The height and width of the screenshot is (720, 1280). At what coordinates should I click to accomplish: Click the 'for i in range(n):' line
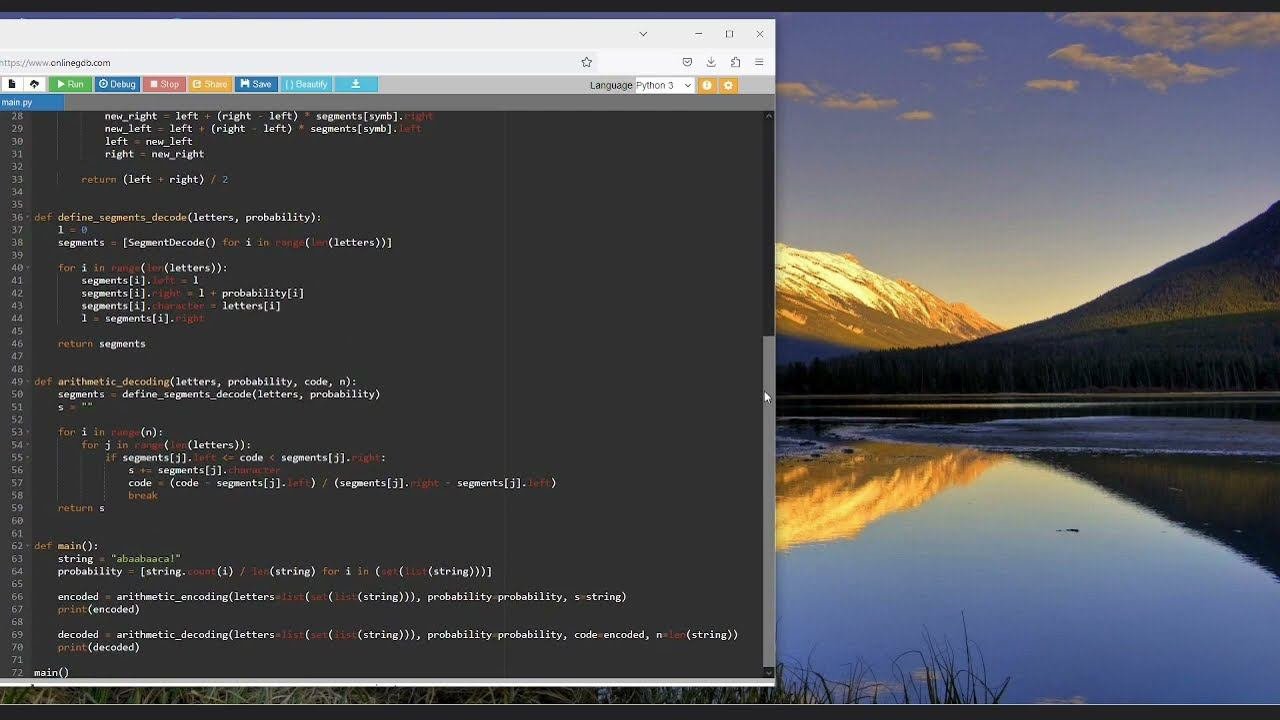[110, 432]
